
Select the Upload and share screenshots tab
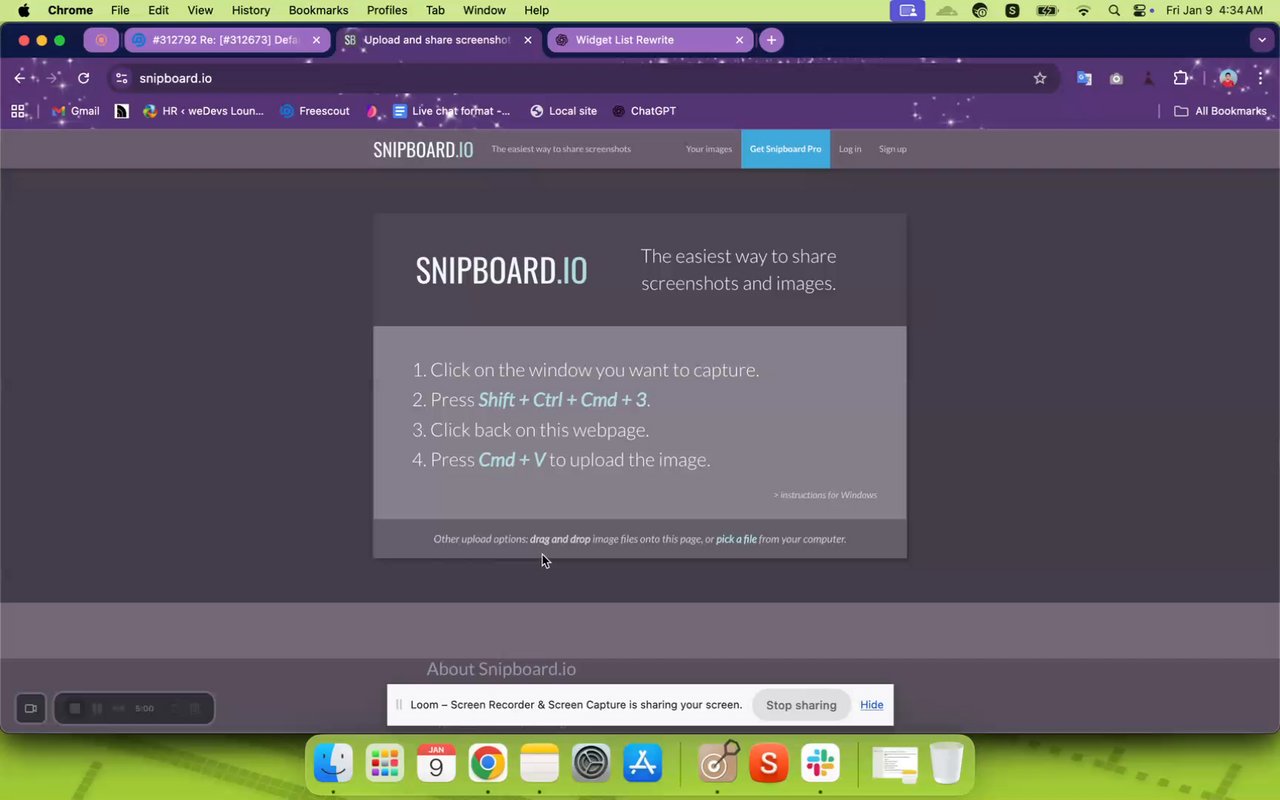(x=438, y=40)
